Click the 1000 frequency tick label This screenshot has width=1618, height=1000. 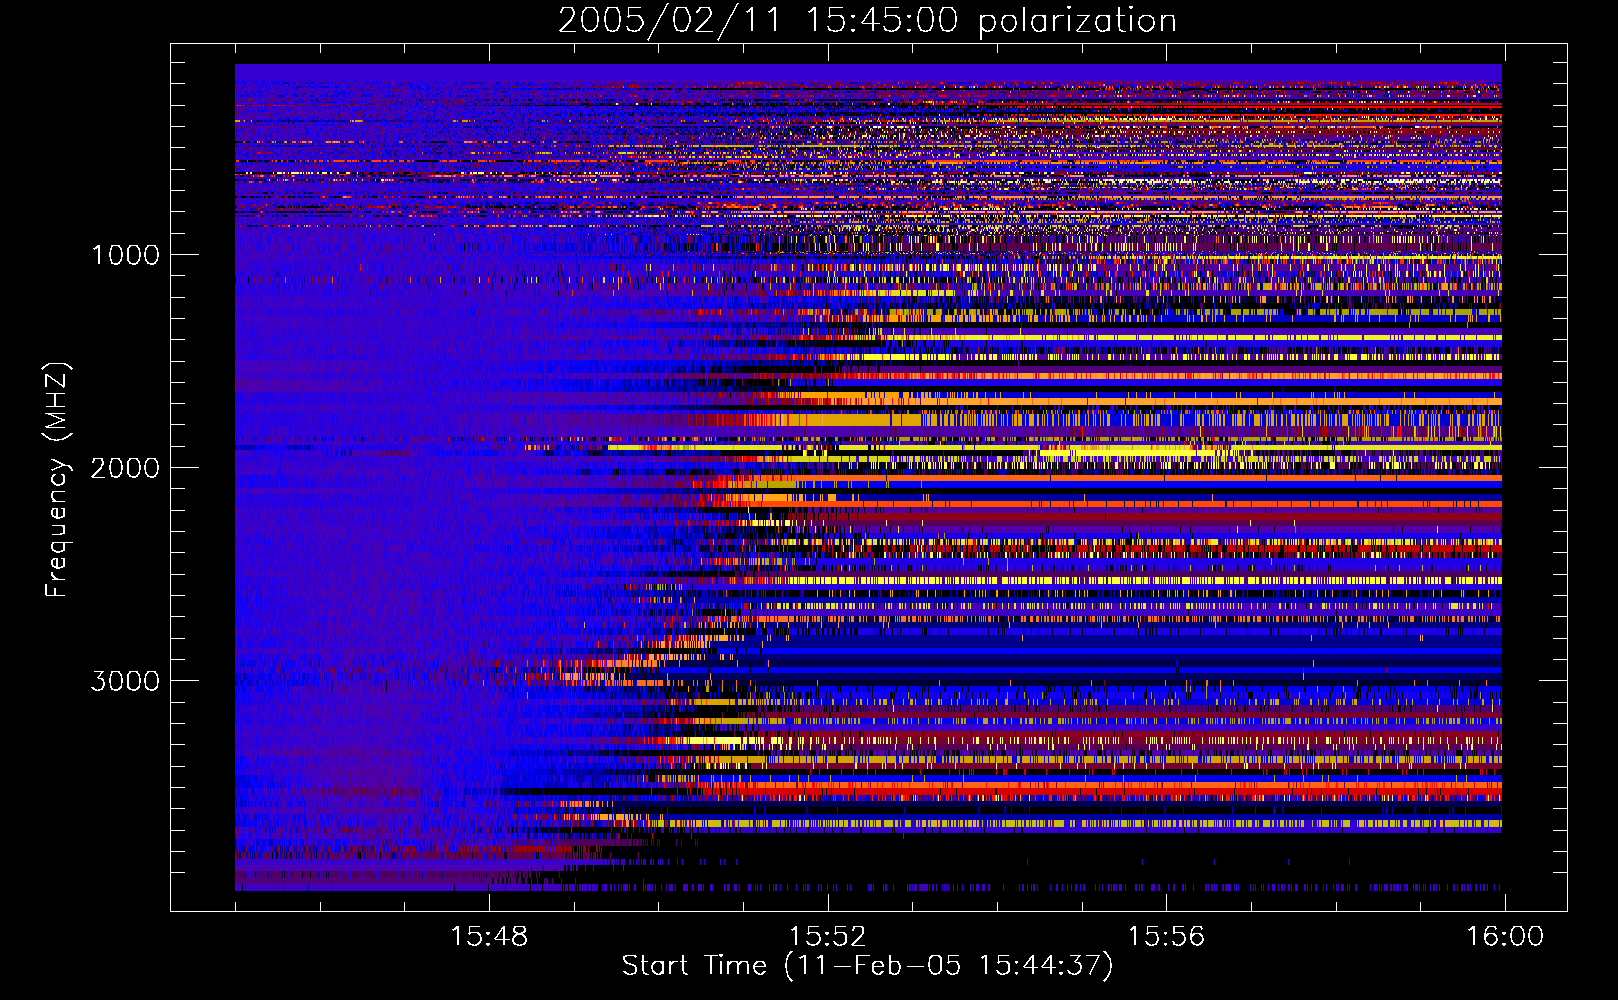tap(125, 255)
